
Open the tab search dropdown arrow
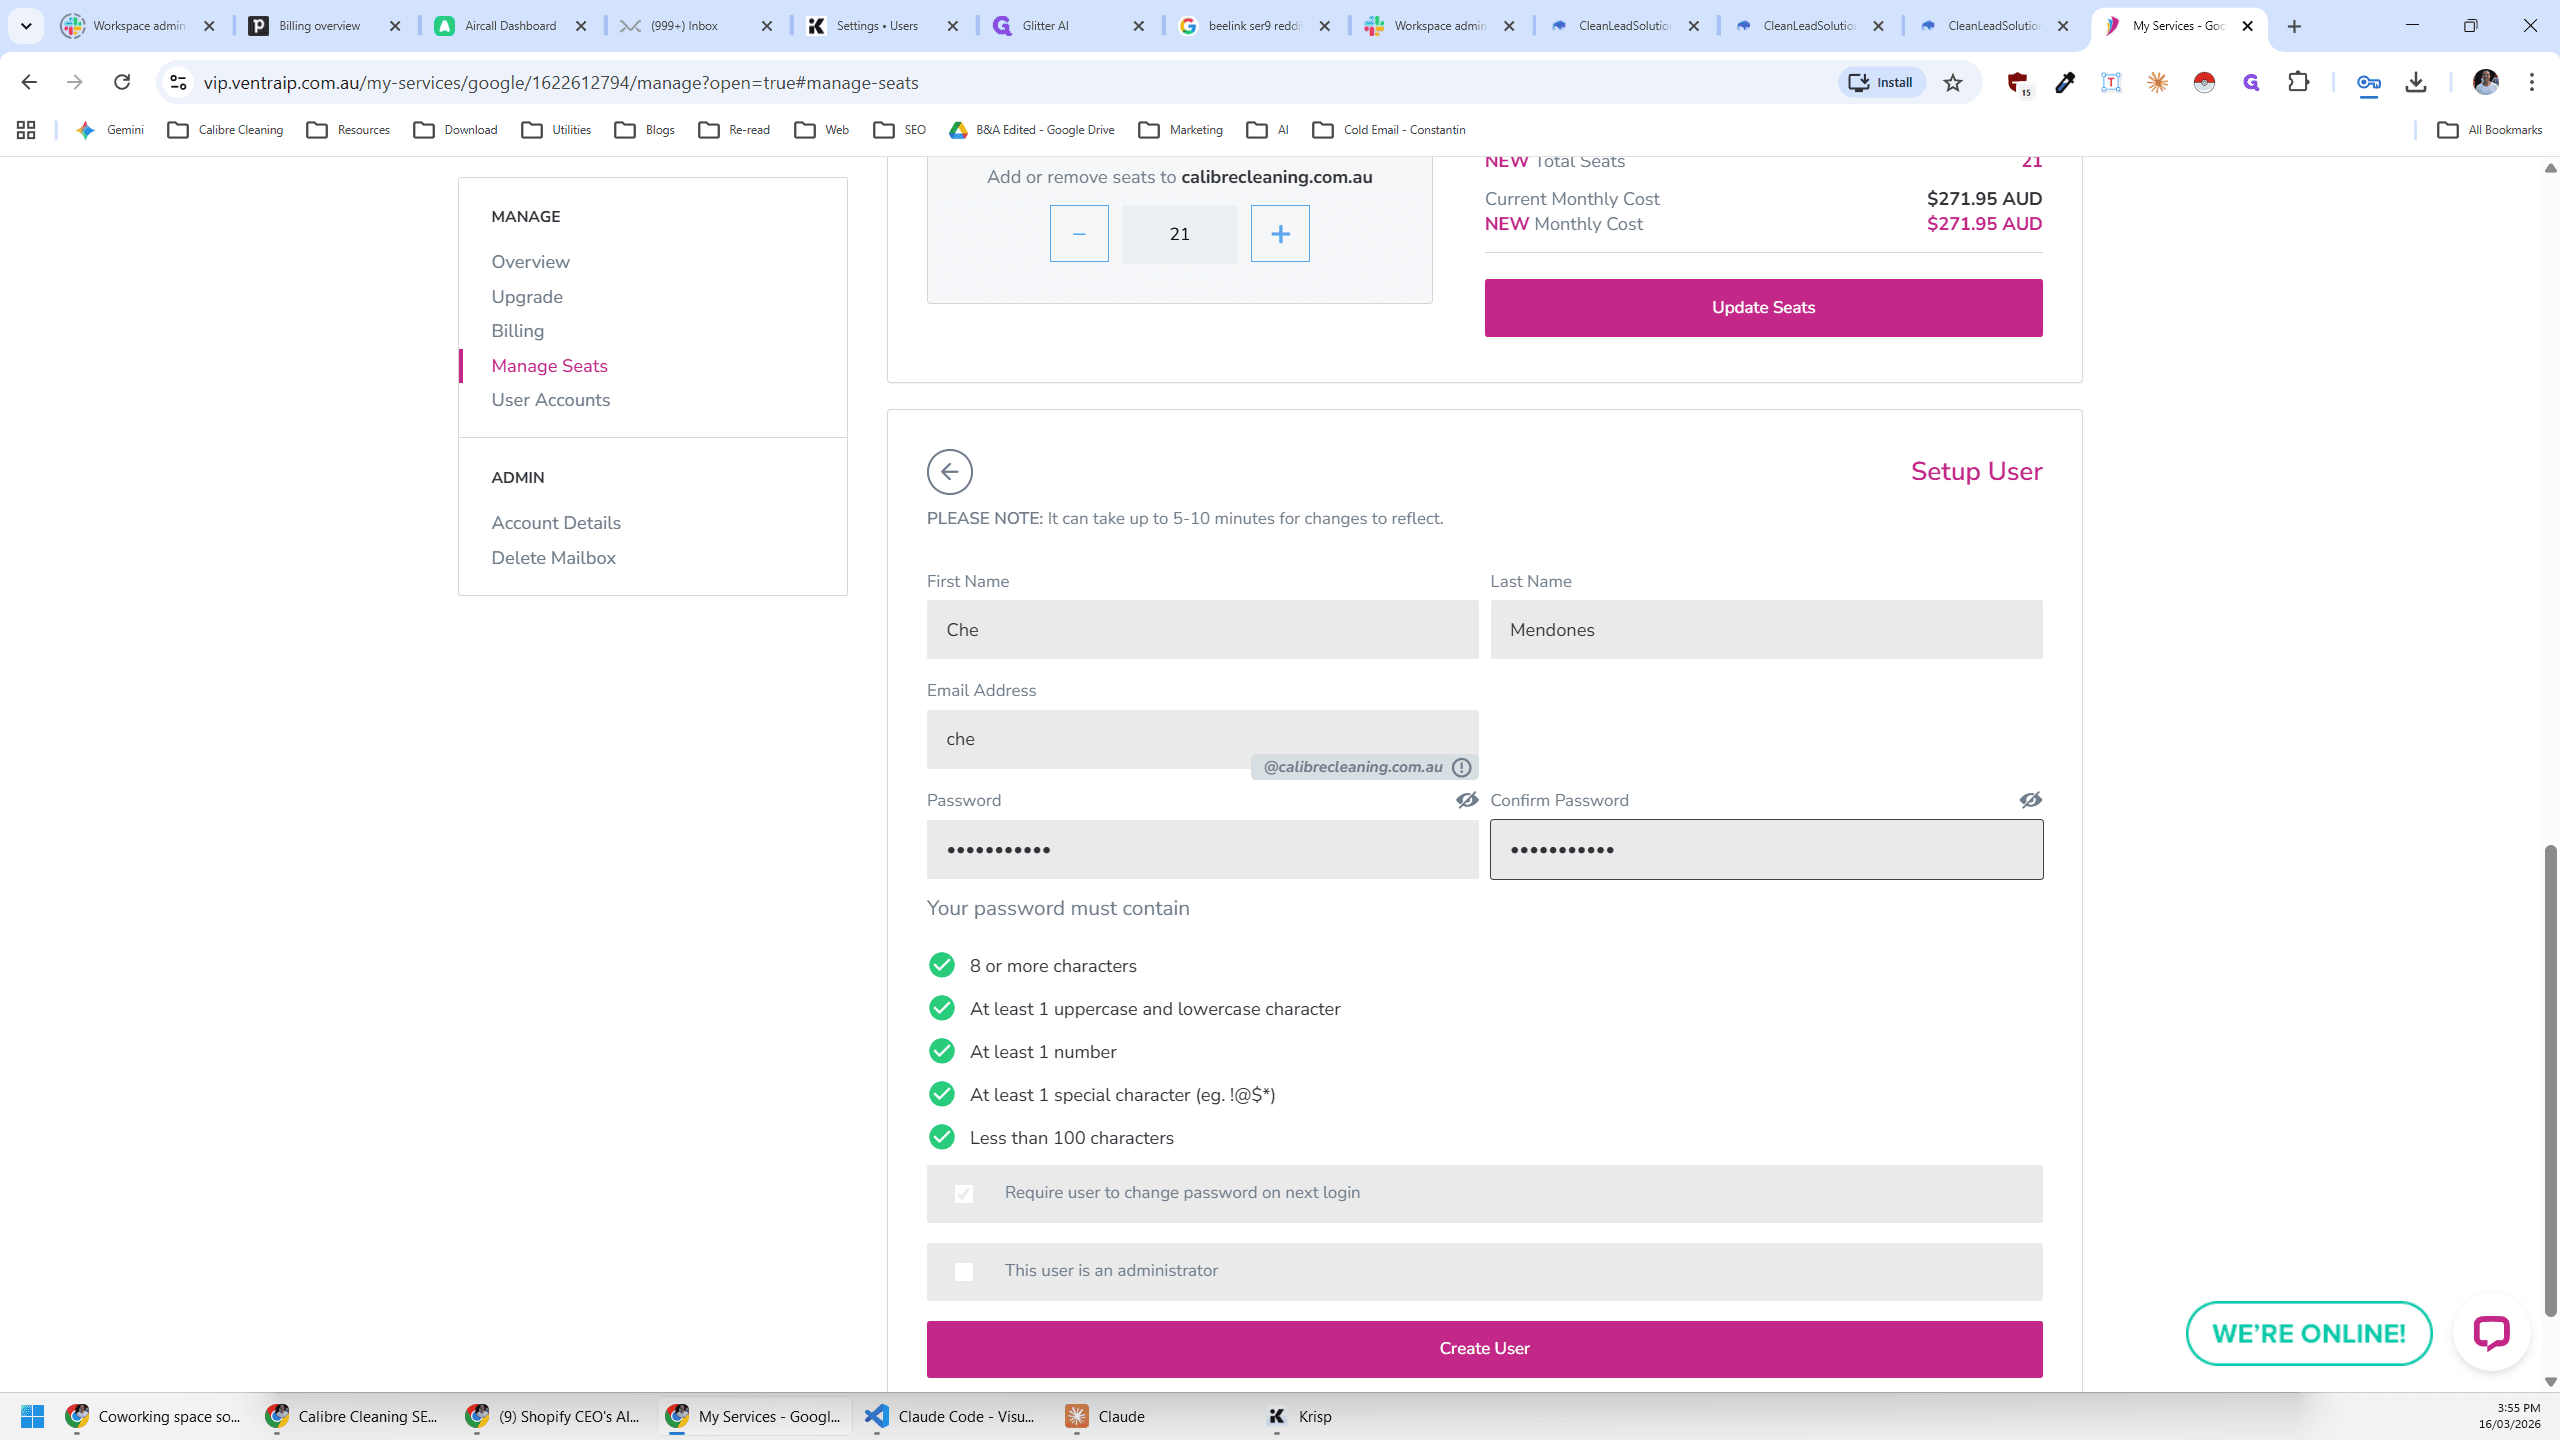tap(26, 26)
